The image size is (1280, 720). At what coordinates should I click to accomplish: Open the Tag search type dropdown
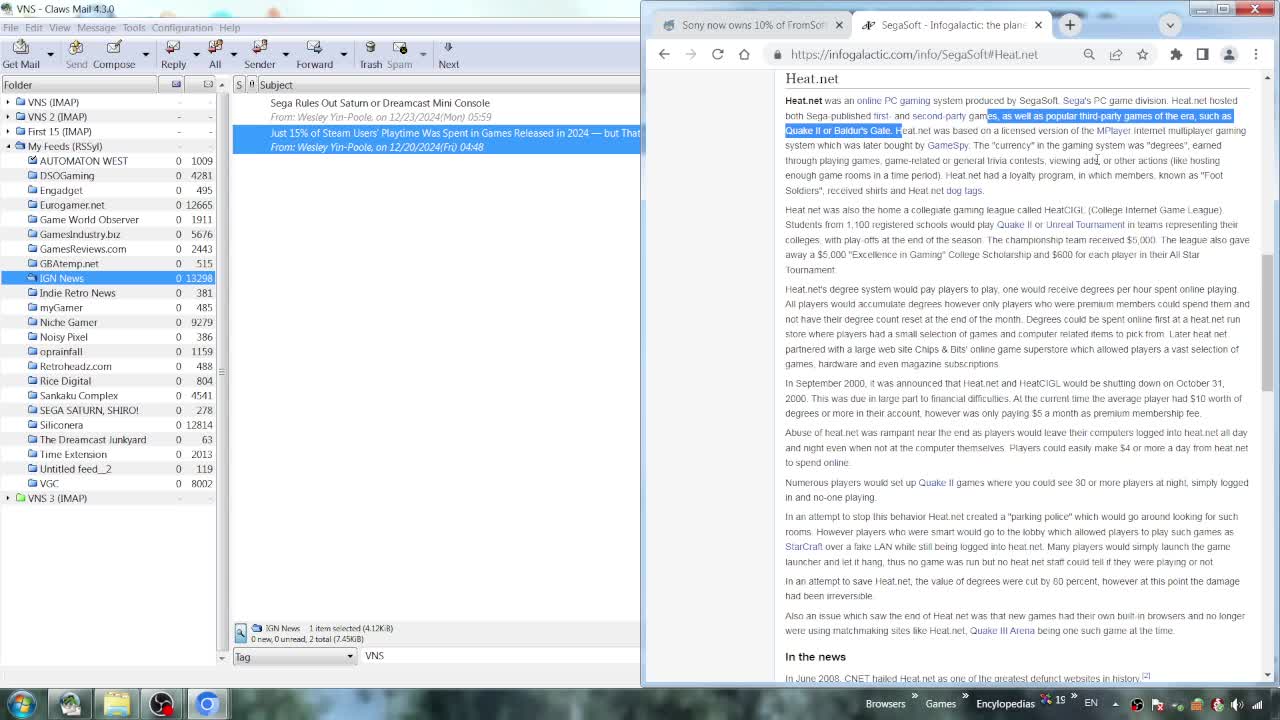tap(295, 656)
